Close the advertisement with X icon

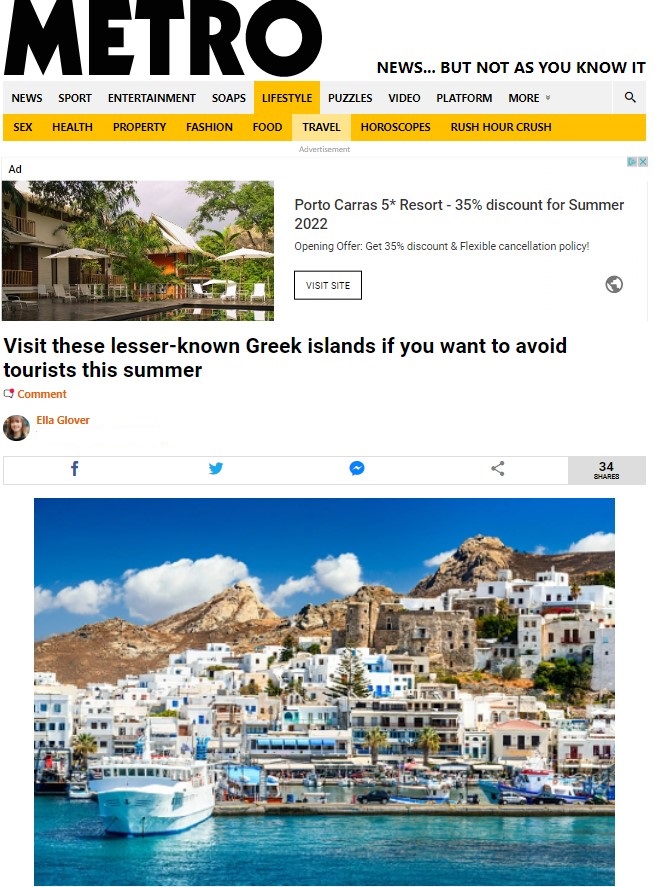pyautogui.click(x=643, y=162)
